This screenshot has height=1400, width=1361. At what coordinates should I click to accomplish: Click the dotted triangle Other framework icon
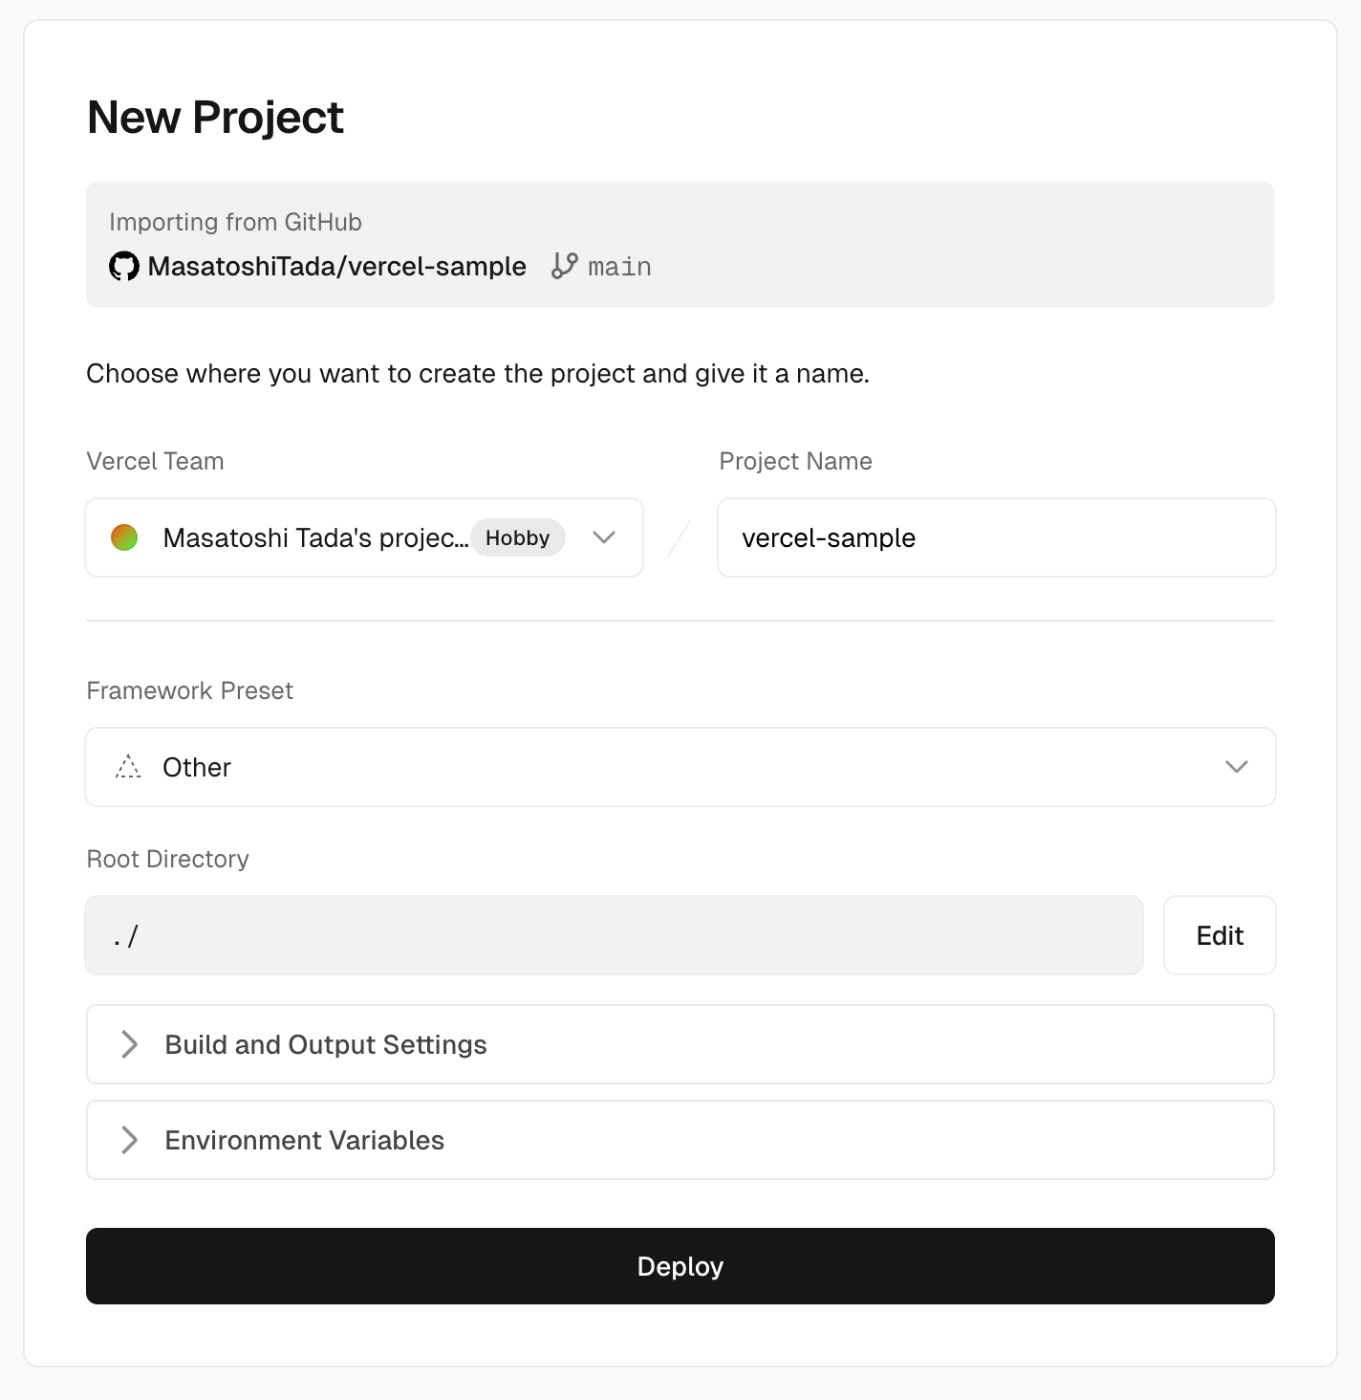pyautogui.click(x=128, y=767)
